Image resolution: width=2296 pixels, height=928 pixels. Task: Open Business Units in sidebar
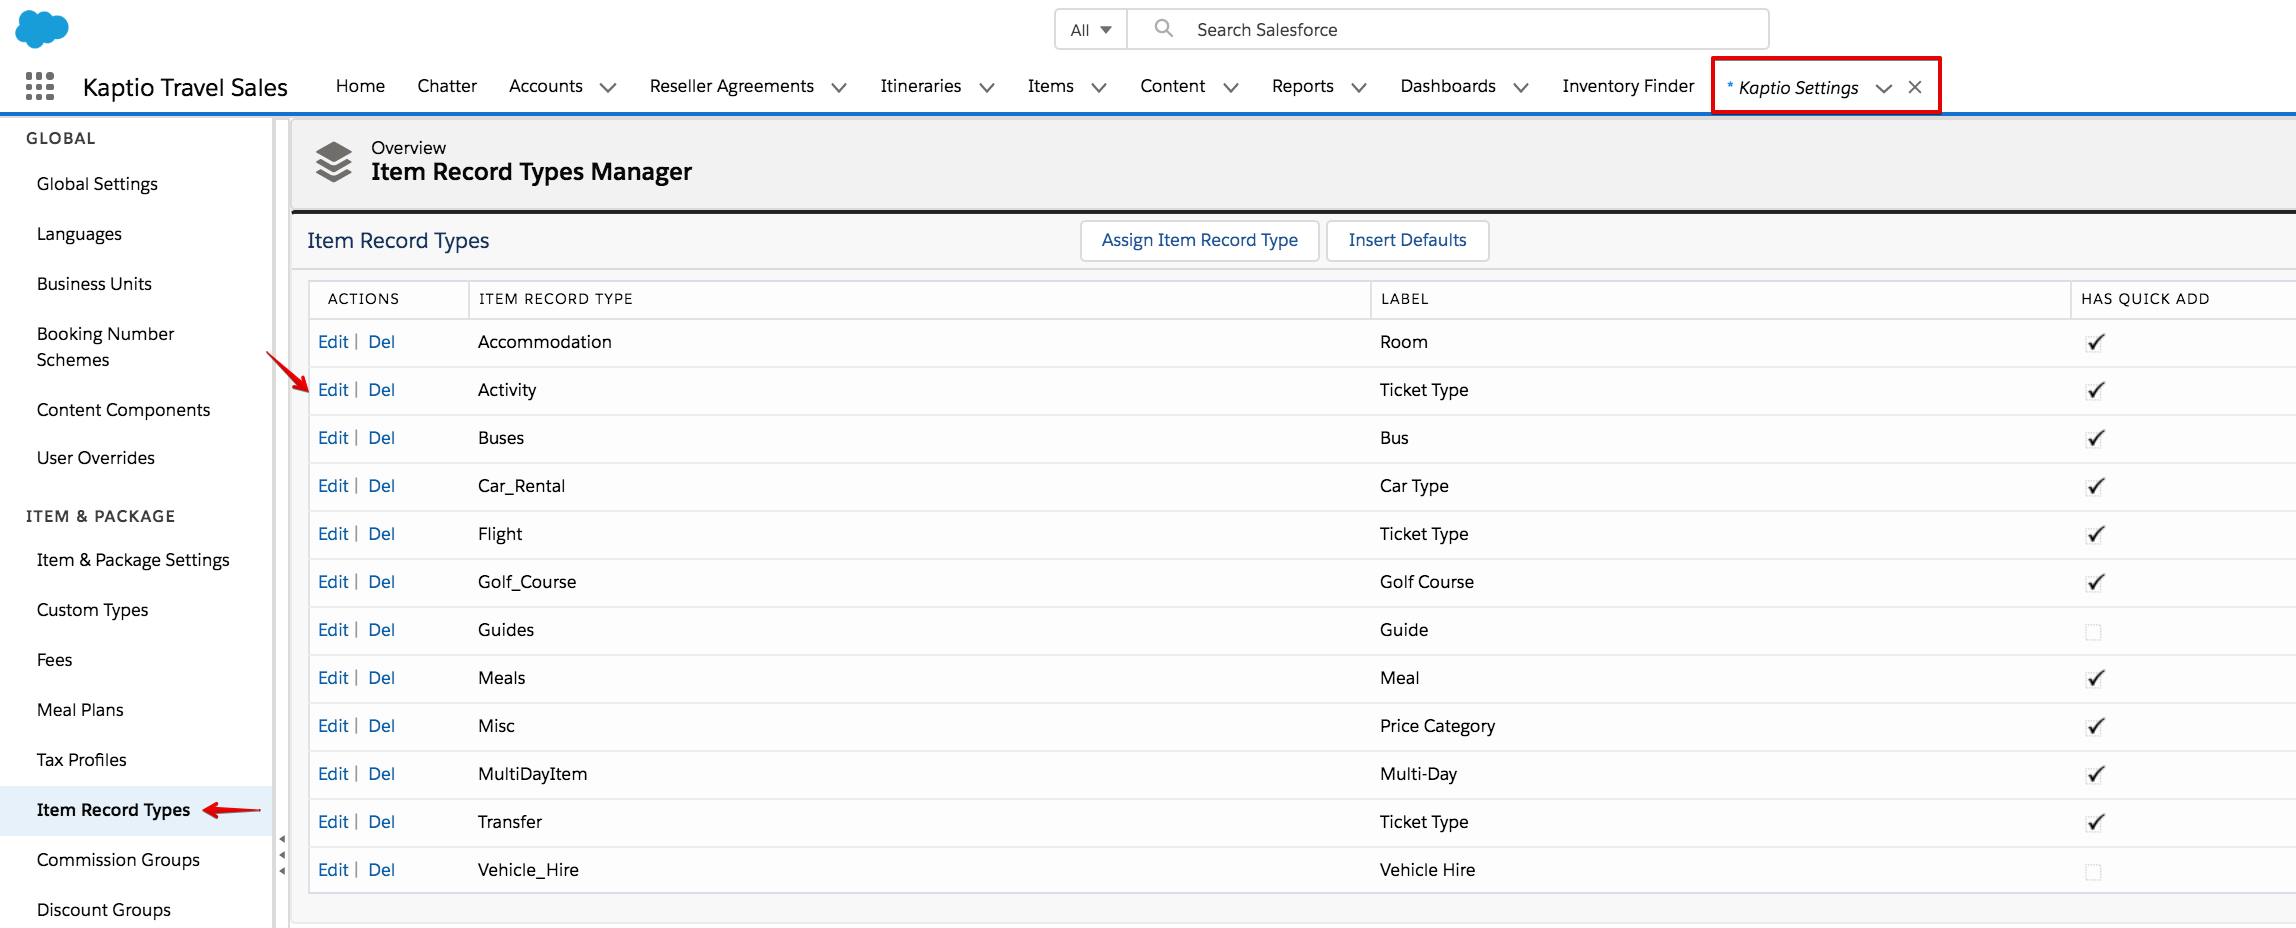(94, 284)
